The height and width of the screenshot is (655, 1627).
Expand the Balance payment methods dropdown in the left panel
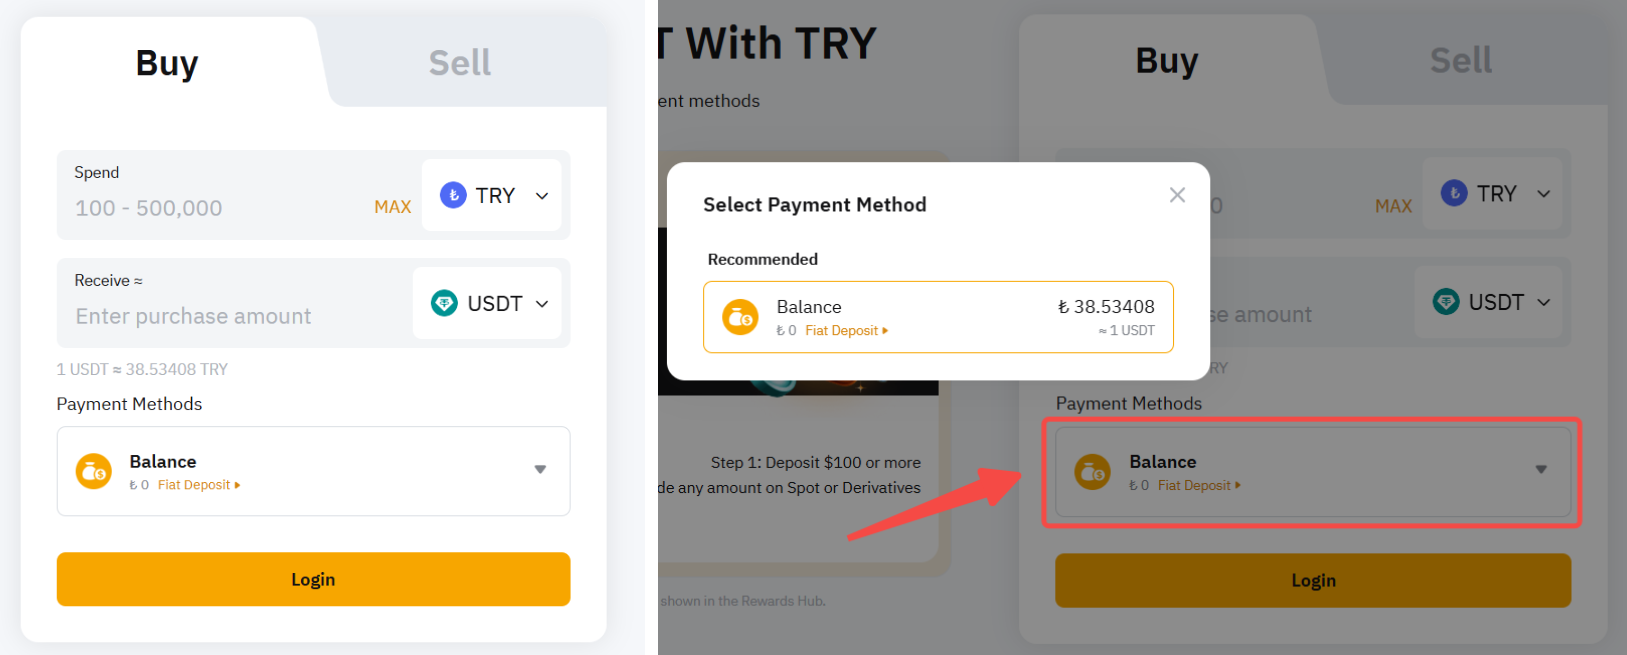click(540, 470)
